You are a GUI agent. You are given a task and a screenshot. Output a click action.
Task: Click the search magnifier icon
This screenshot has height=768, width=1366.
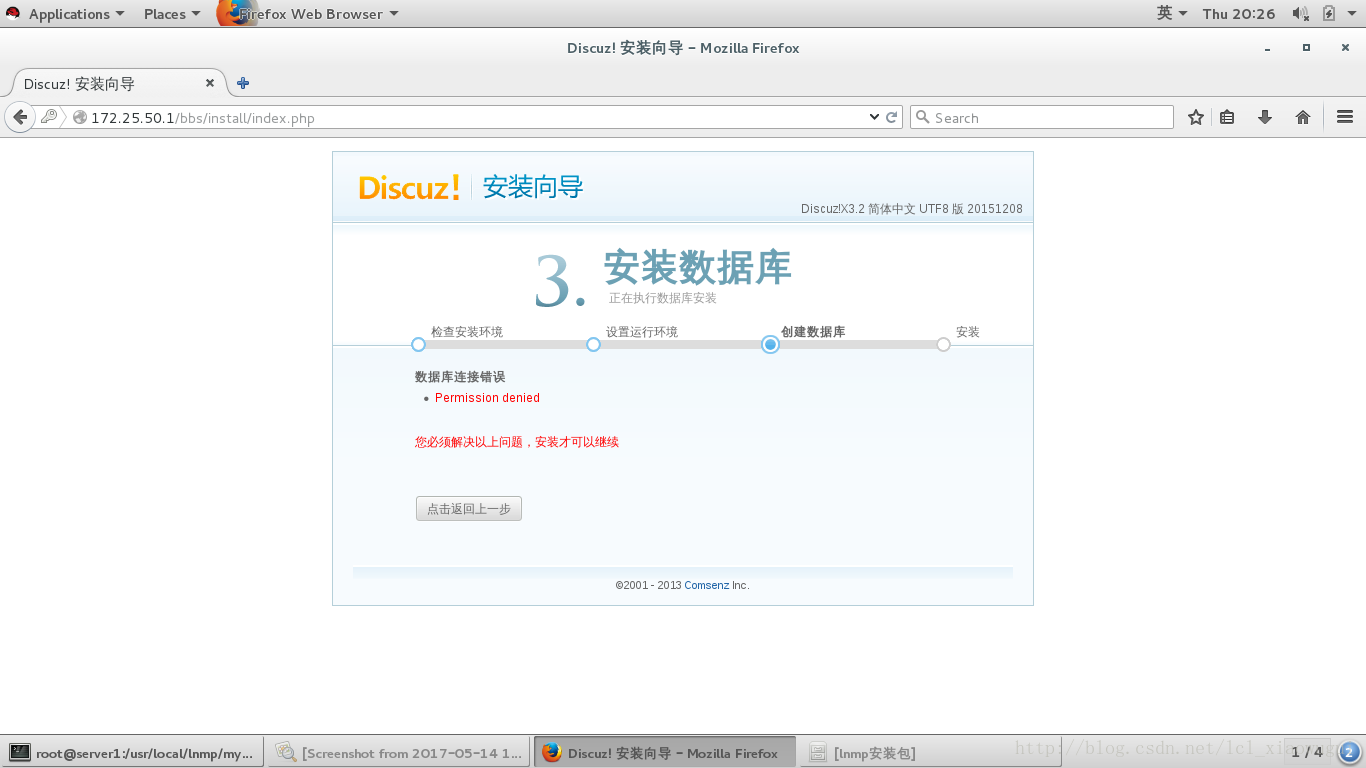923,117
